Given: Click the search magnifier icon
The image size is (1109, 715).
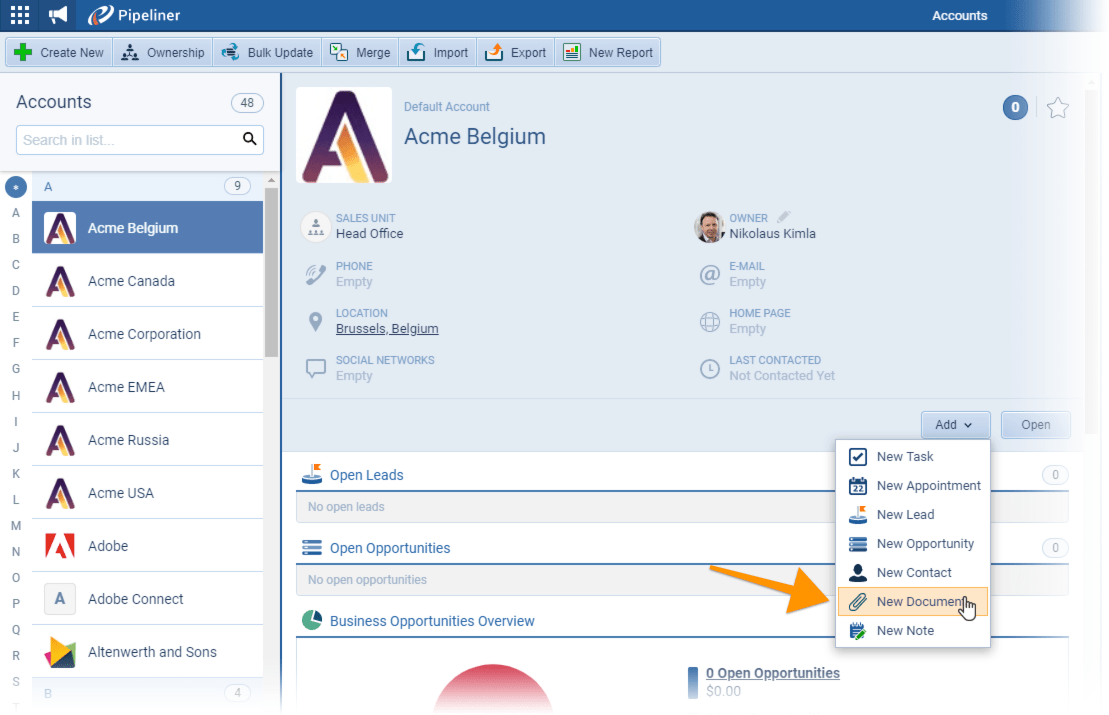Looking at the screenshot, I should (250, 140).
